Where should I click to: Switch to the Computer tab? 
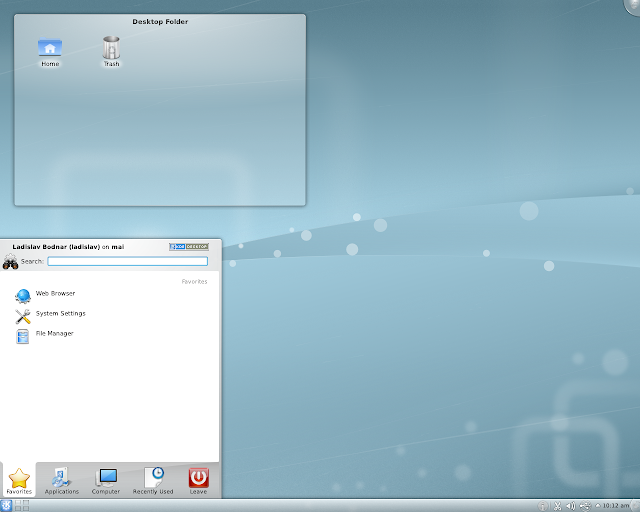(106, 480)
